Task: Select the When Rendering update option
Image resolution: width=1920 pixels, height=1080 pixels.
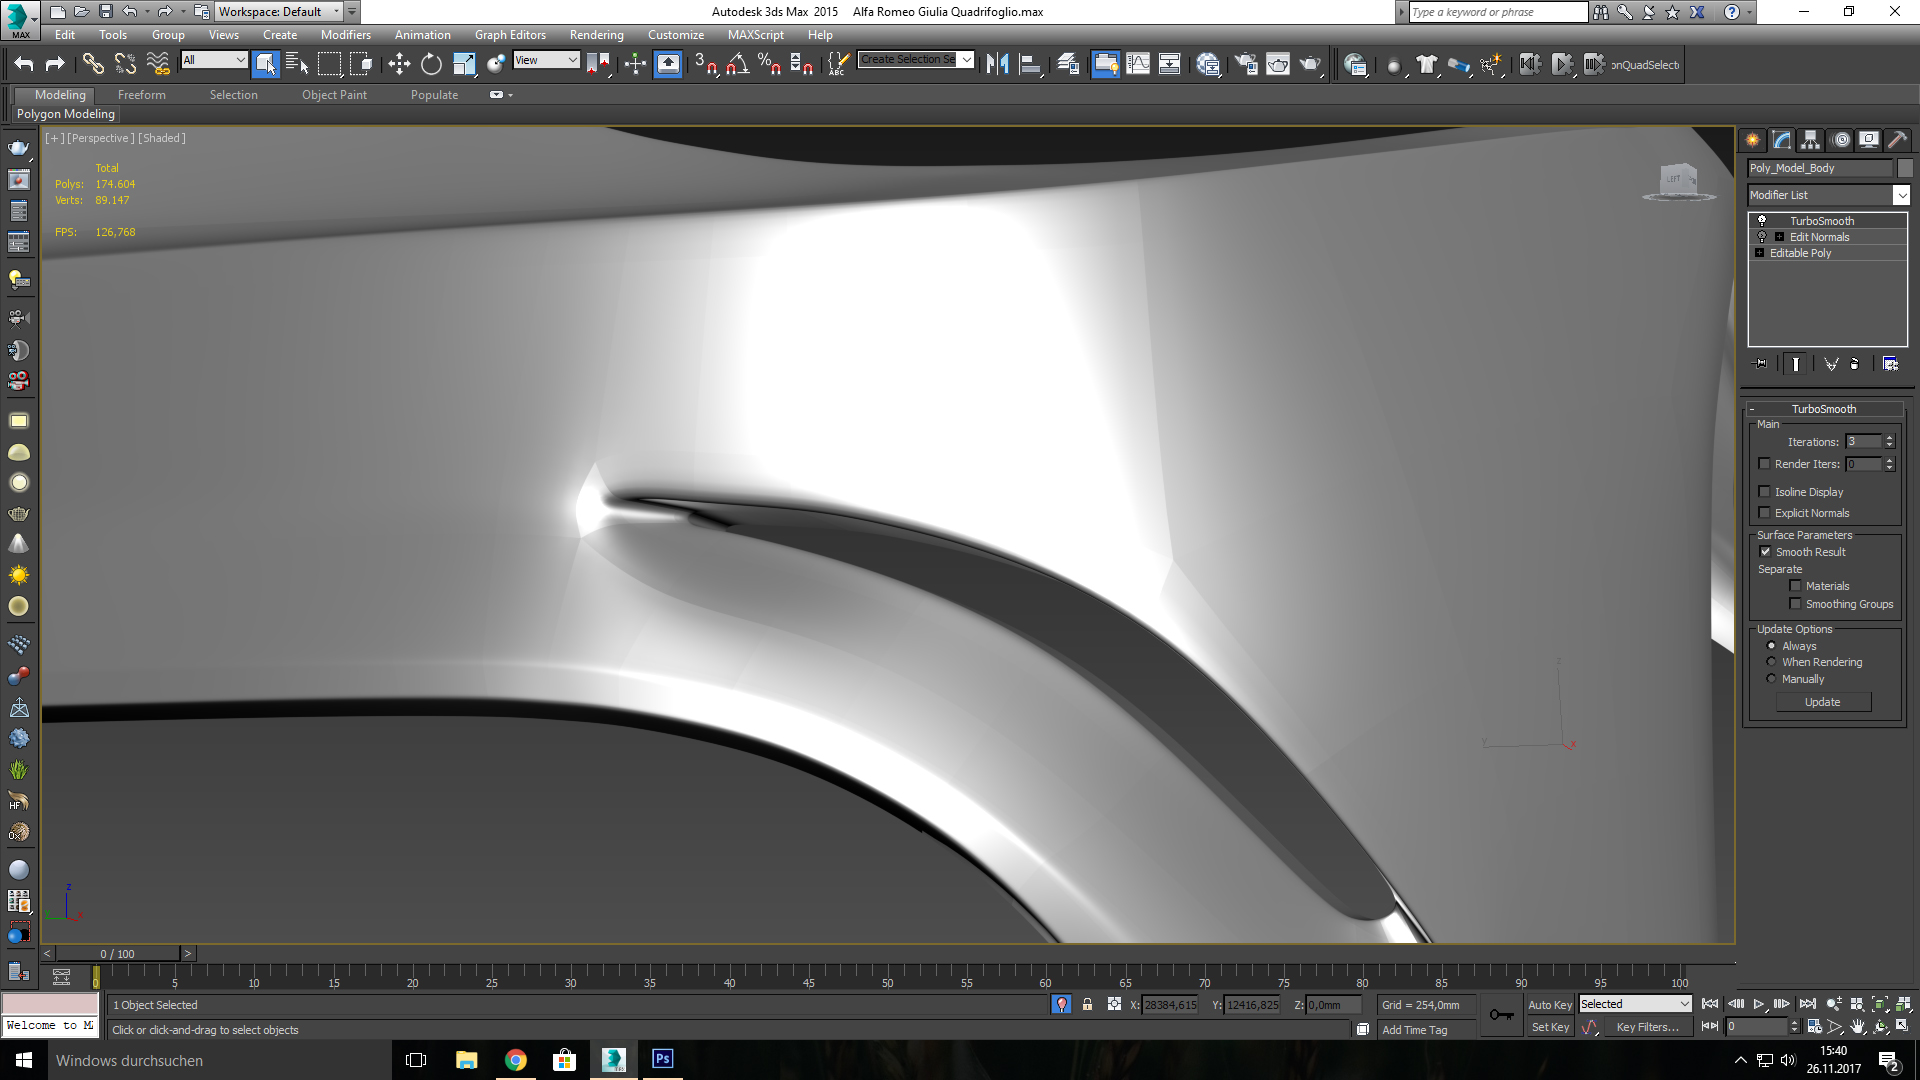Action: click(1771, 661)
